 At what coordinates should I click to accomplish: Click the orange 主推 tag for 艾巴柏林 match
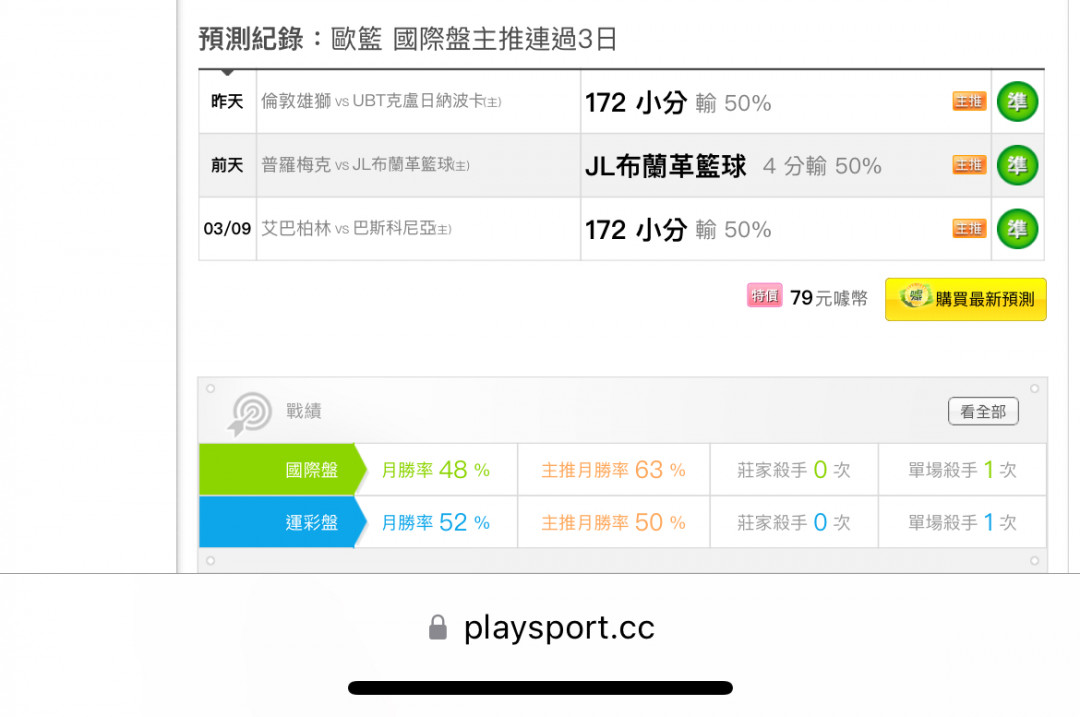coord(969,228)
